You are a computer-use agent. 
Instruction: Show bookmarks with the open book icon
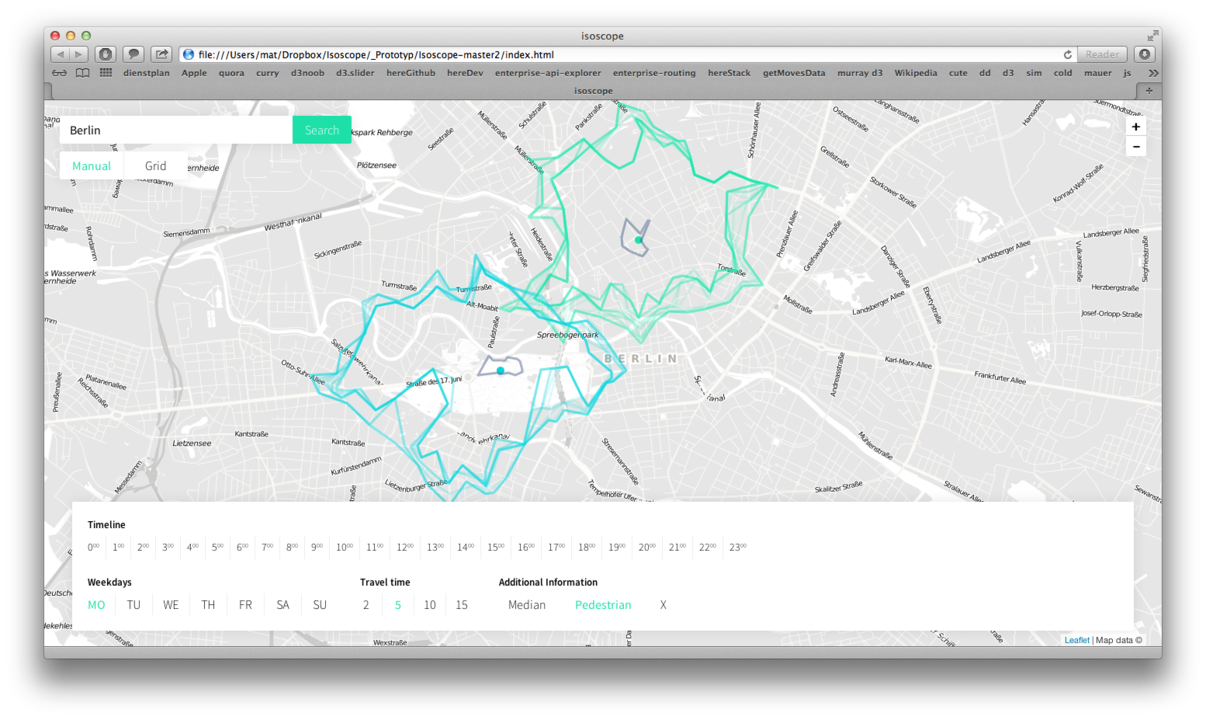click(82, 73)
